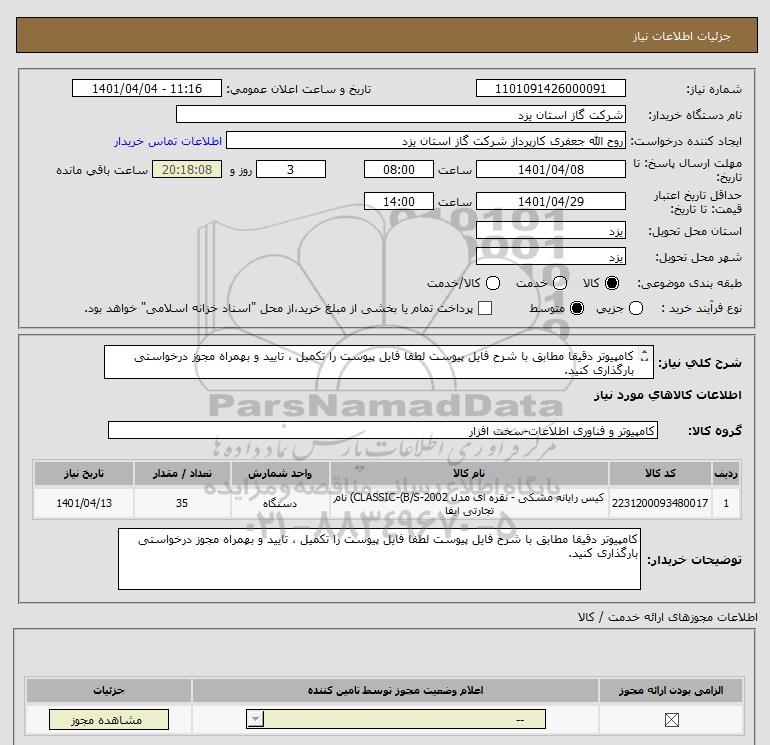Screen dimensions: 770x745
Task: Click the جزئیات column header
Action: (x=109, y=690)
